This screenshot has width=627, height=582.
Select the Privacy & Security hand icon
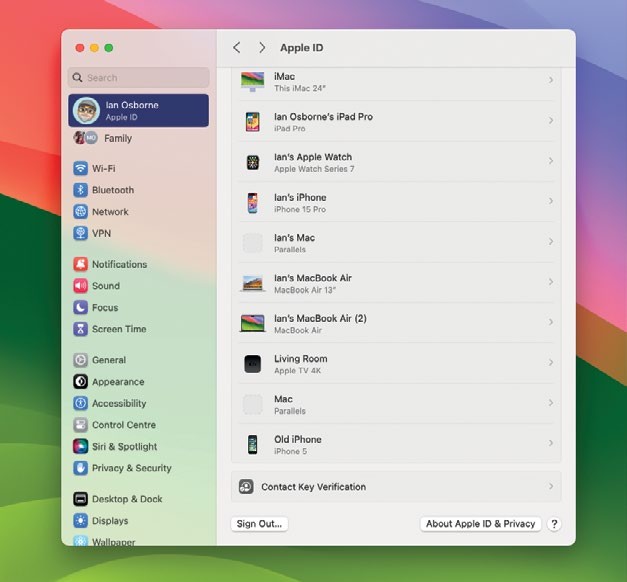(80, 468)
